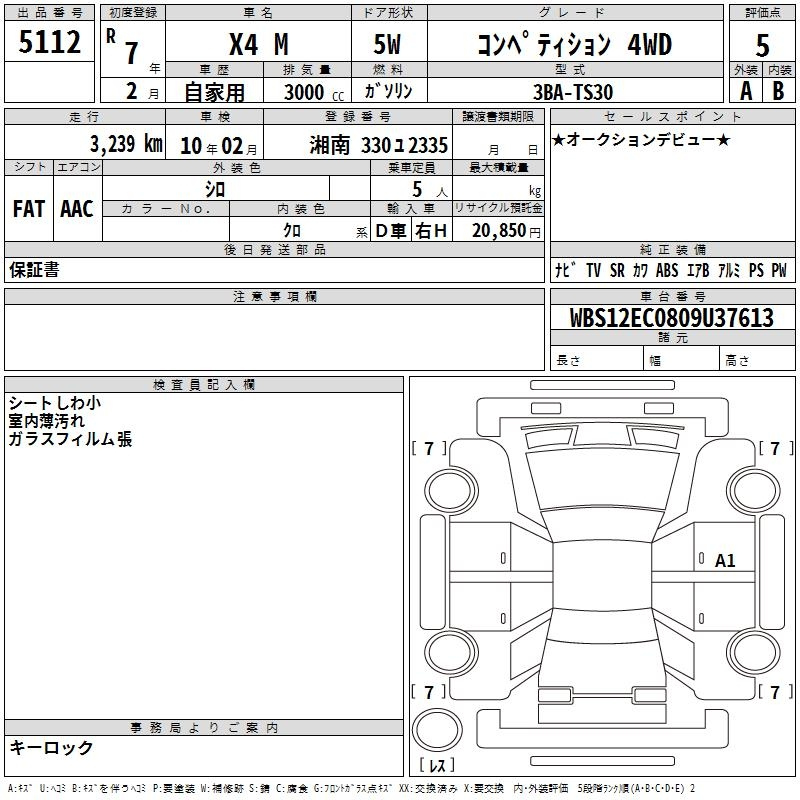Click the 高さ height field
Viewport: 800px width, 800px height.
click(758, 358)
